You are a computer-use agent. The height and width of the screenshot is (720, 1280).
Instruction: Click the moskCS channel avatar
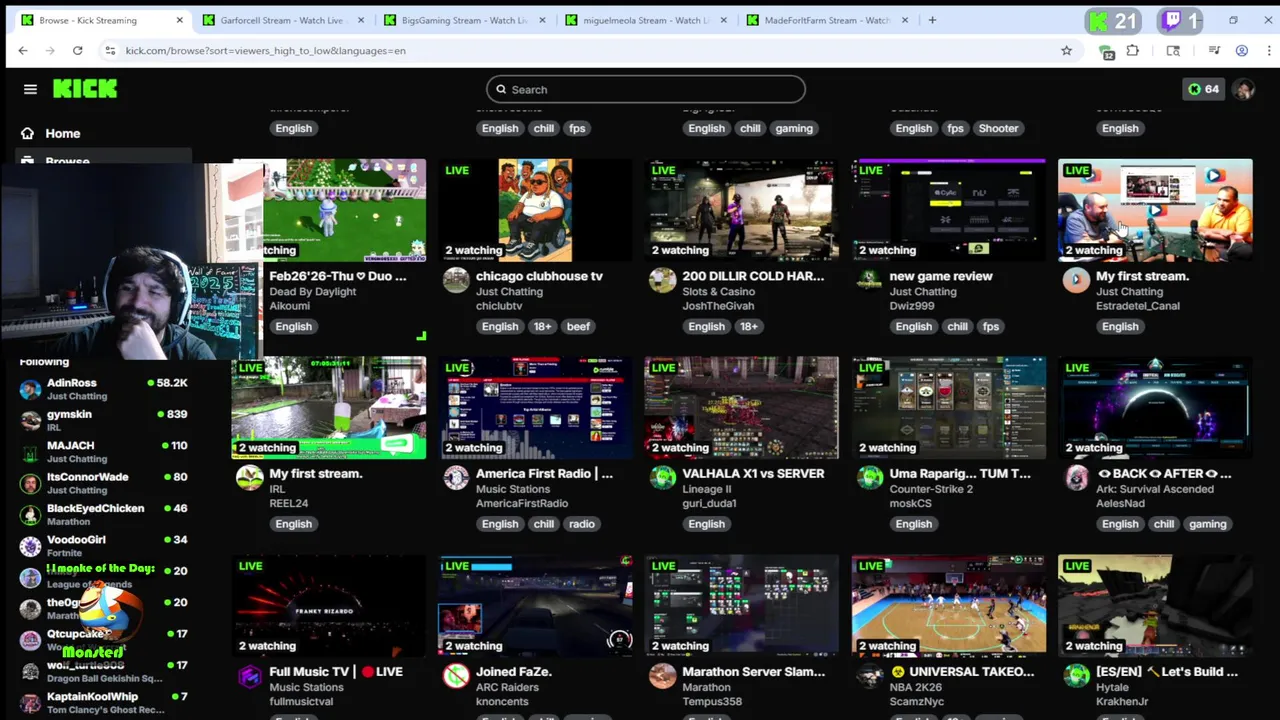[x=869, y=478]
